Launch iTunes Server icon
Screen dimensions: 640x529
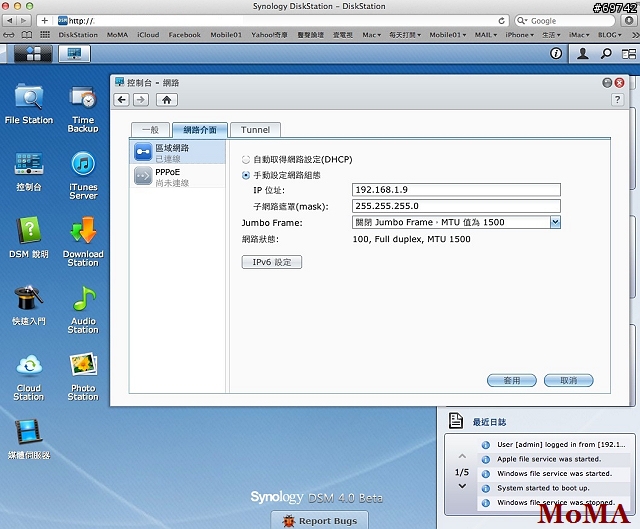coord(83,175)
